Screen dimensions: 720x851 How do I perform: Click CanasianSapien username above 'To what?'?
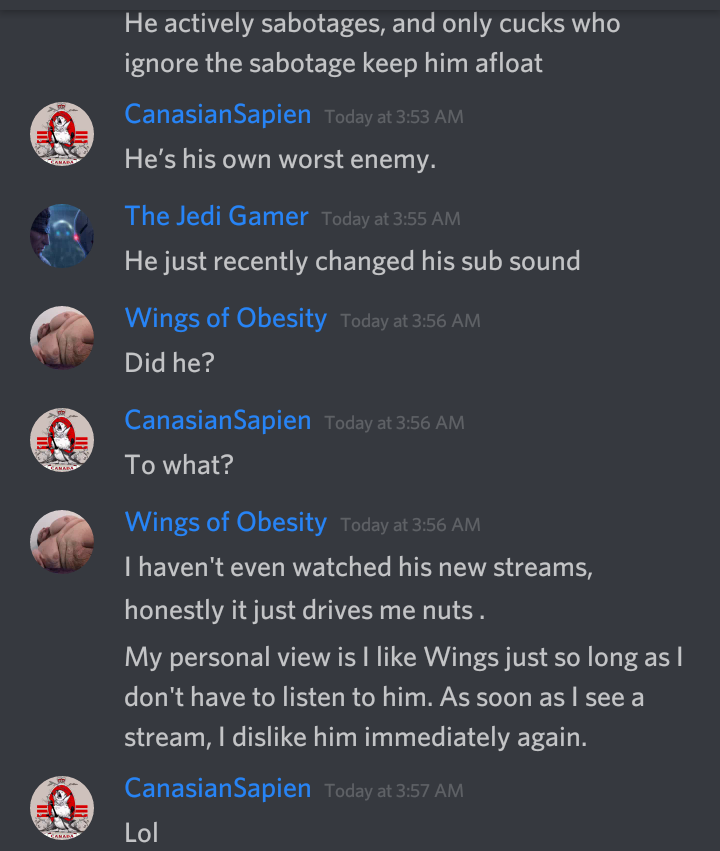pos(218,421)
